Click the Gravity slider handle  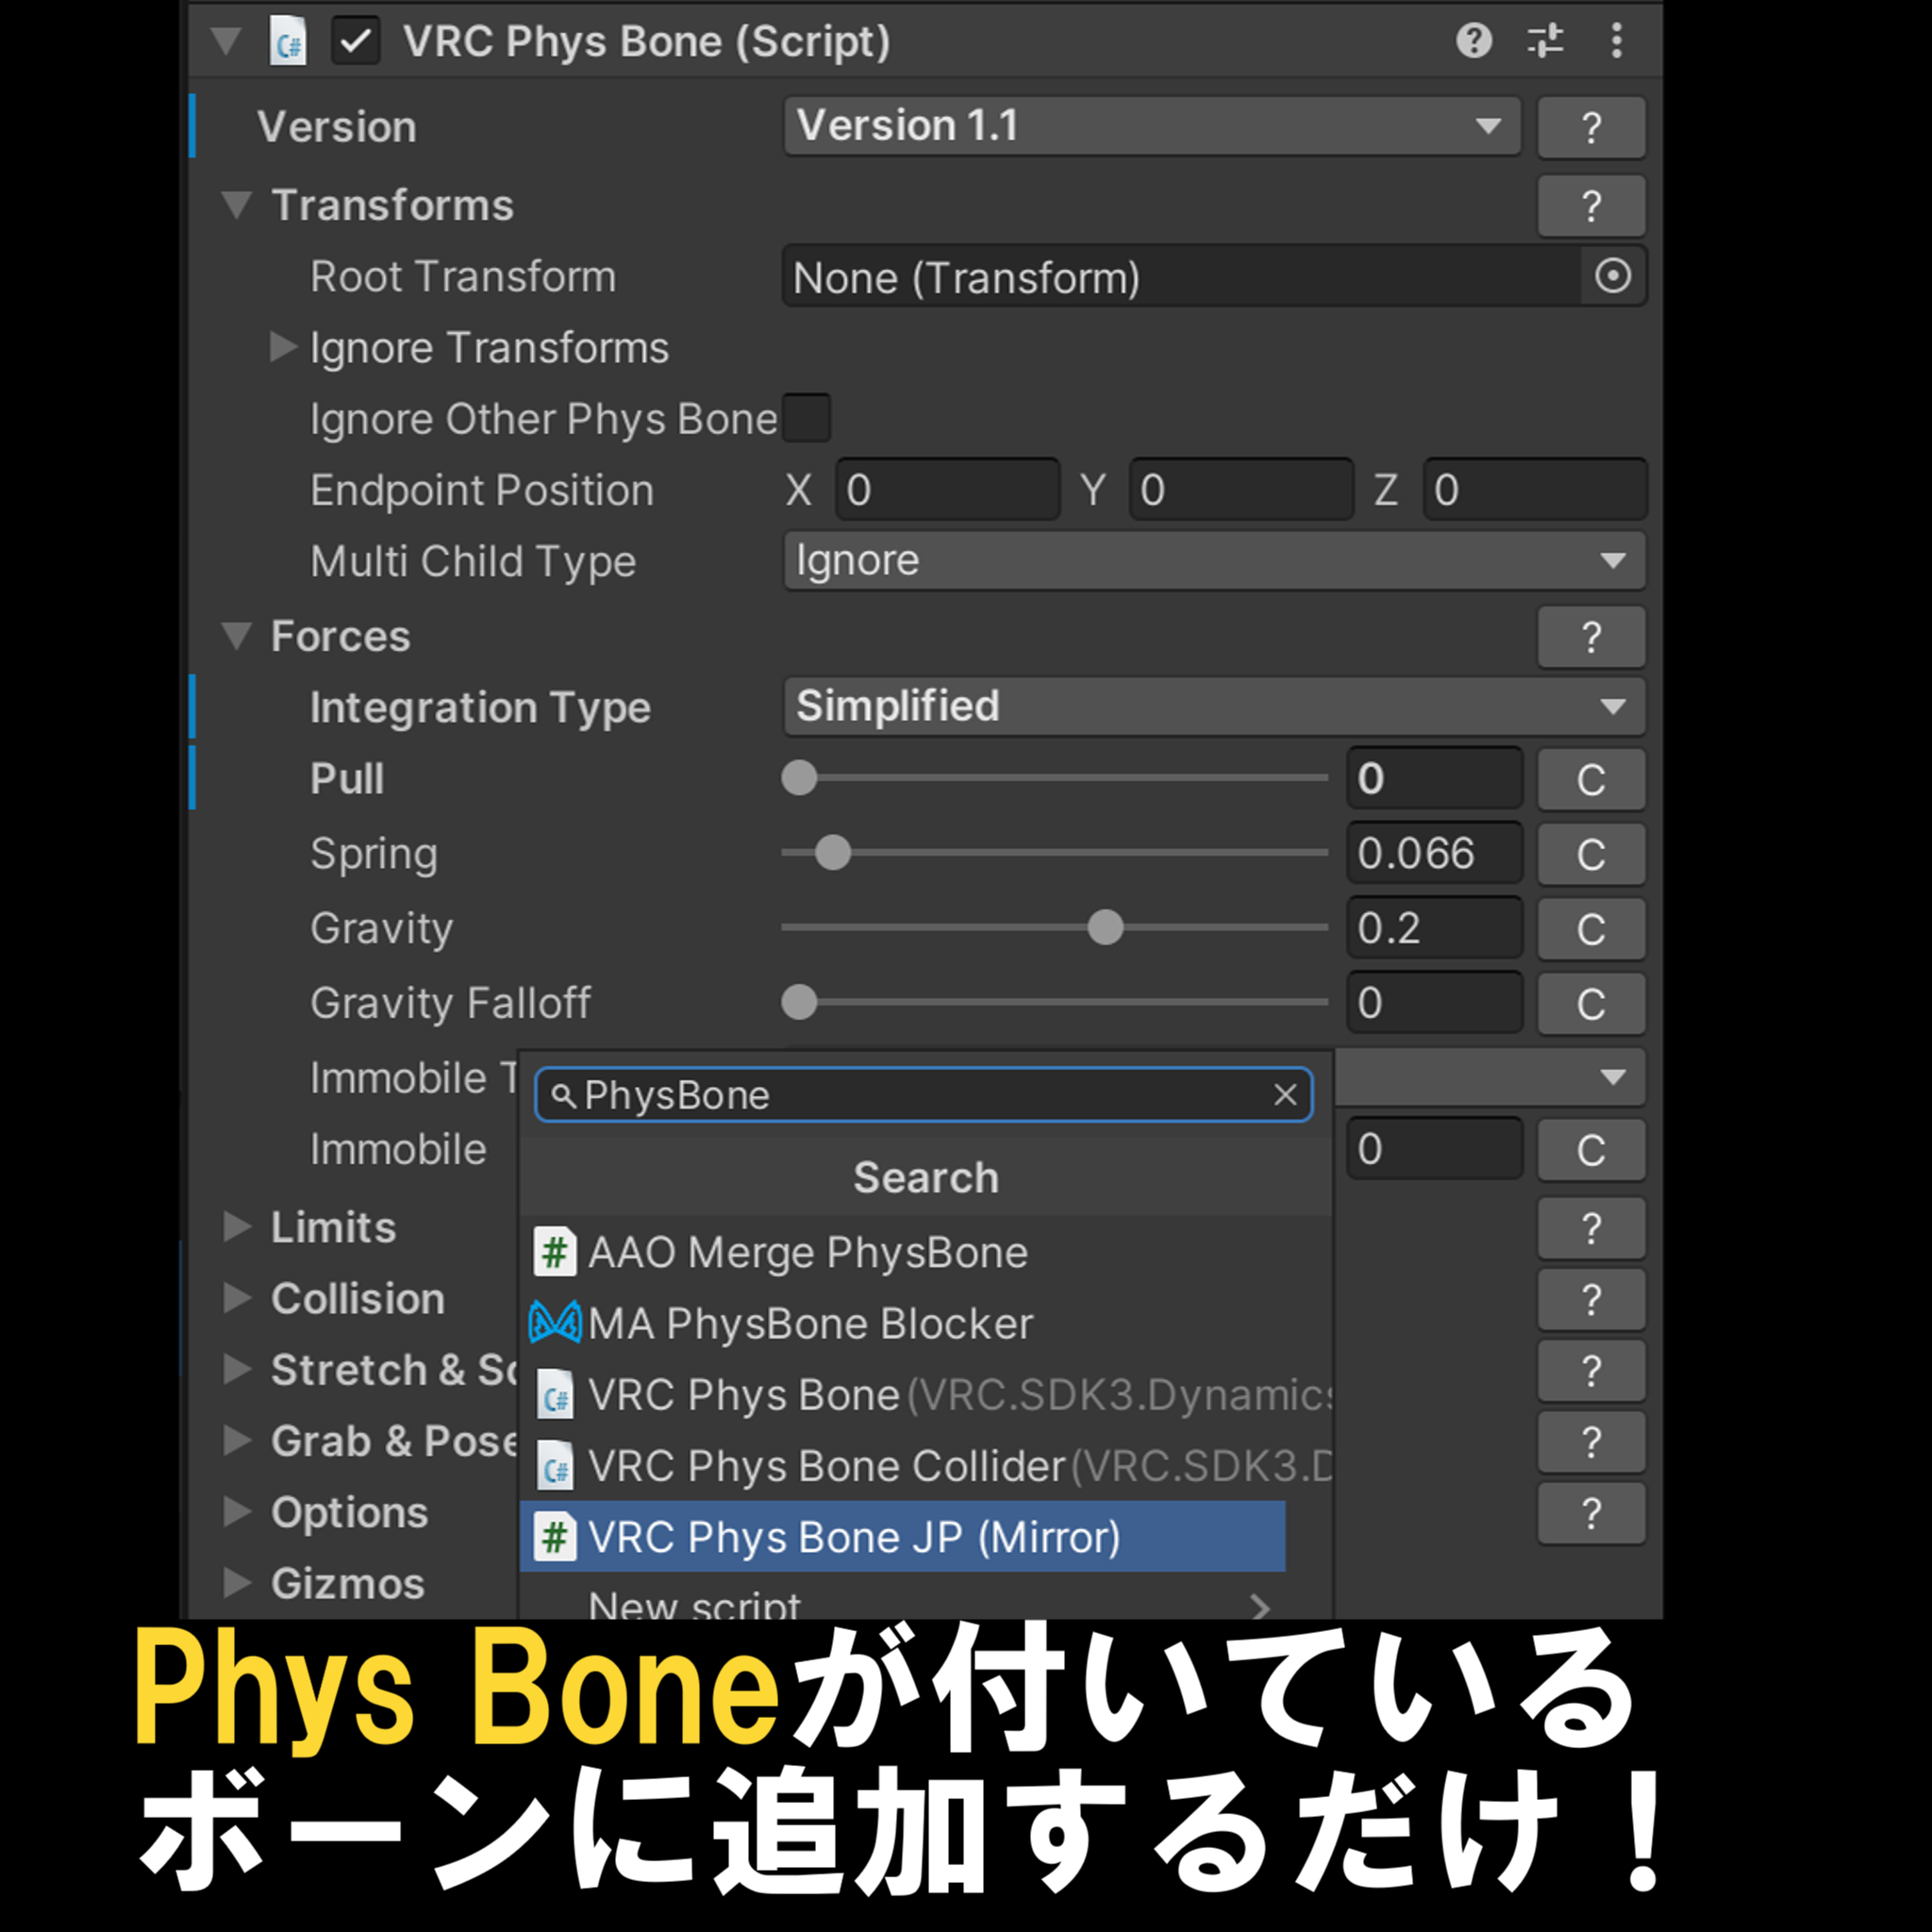pyautogui.click(x=1104, y=928)
